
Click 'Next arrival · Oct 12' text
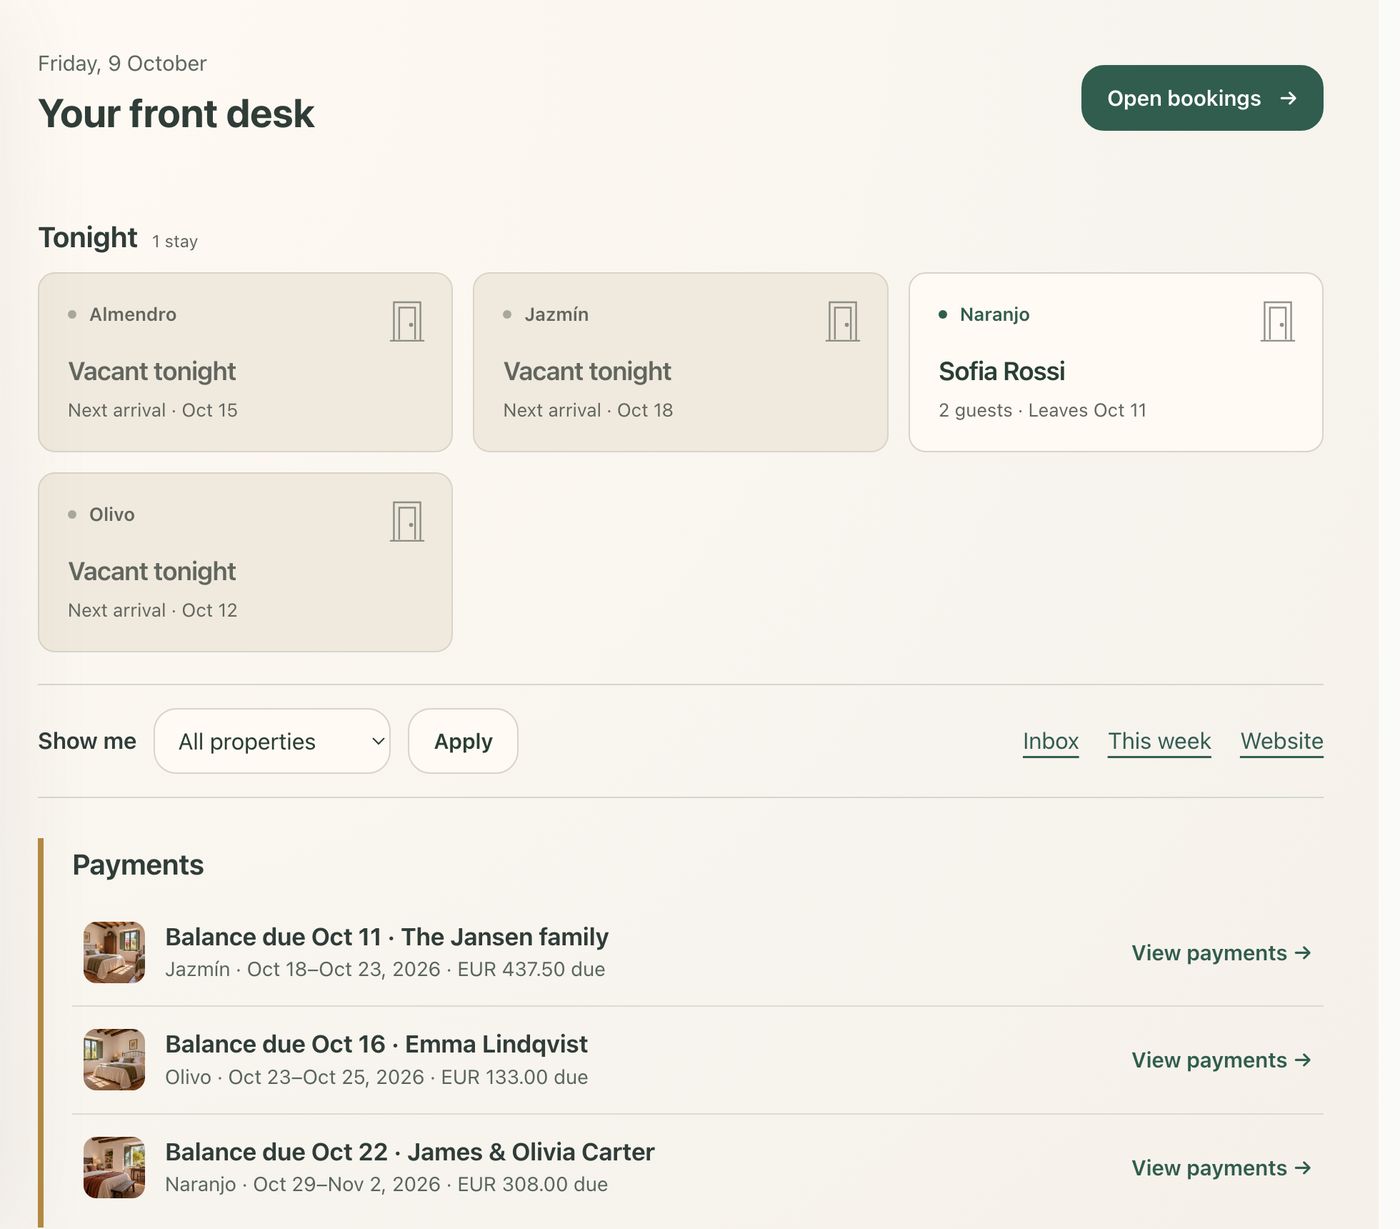pos(153,610)
